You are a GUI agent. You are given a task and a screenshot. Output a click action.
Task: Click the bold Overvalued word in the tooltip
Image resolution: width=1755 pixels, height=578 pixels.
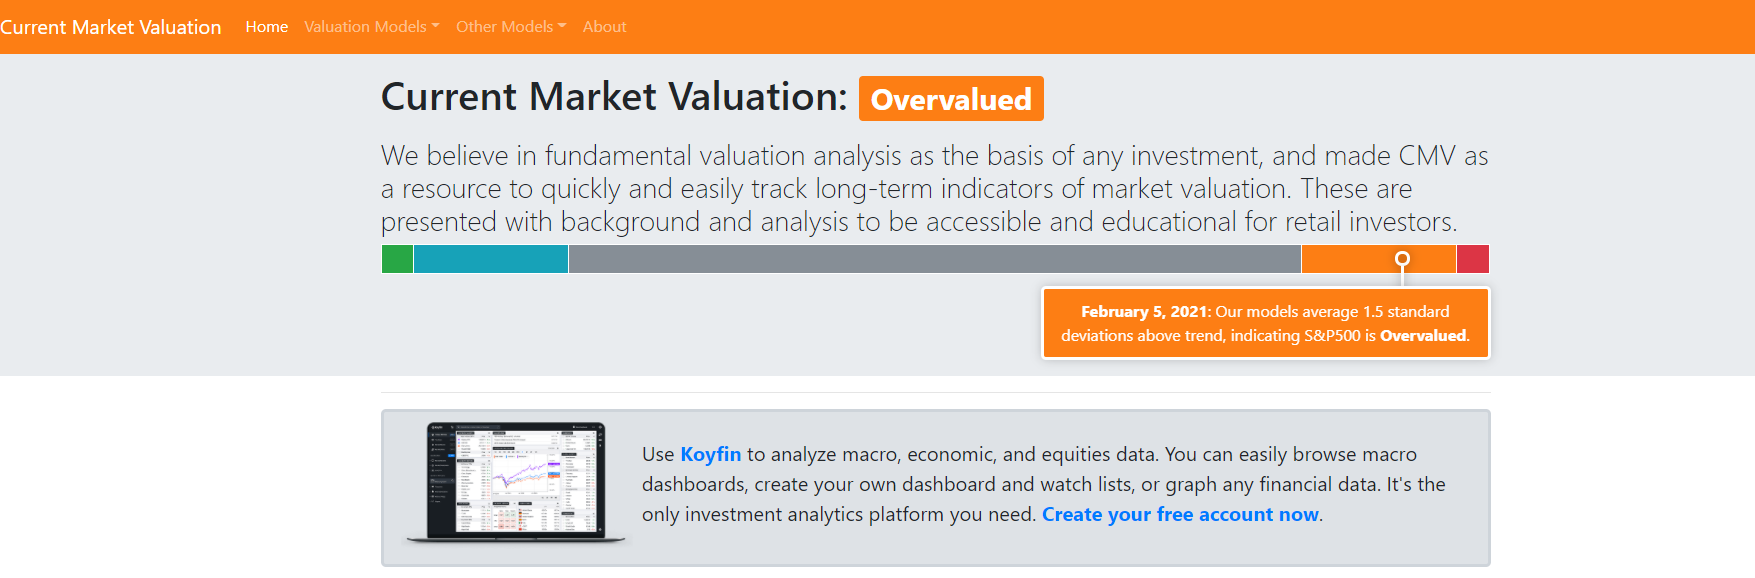(1423, 336)
